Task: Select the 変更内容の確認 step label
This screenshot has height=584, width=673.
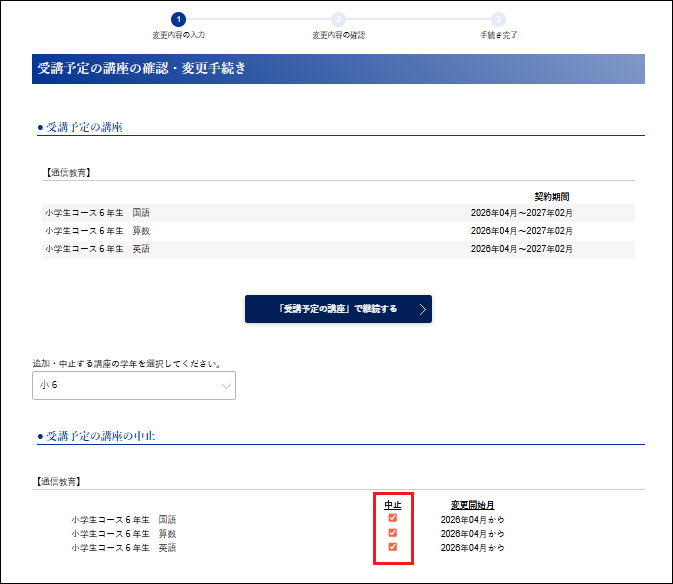Action: pyautogui.click(x=338, y=35)
